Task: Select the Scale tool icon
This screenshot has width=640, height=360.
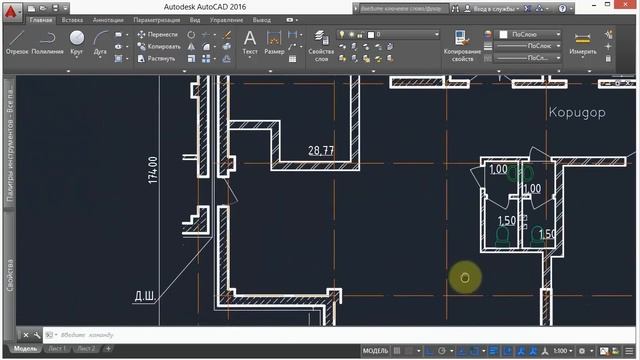Action: click(191, 59)
